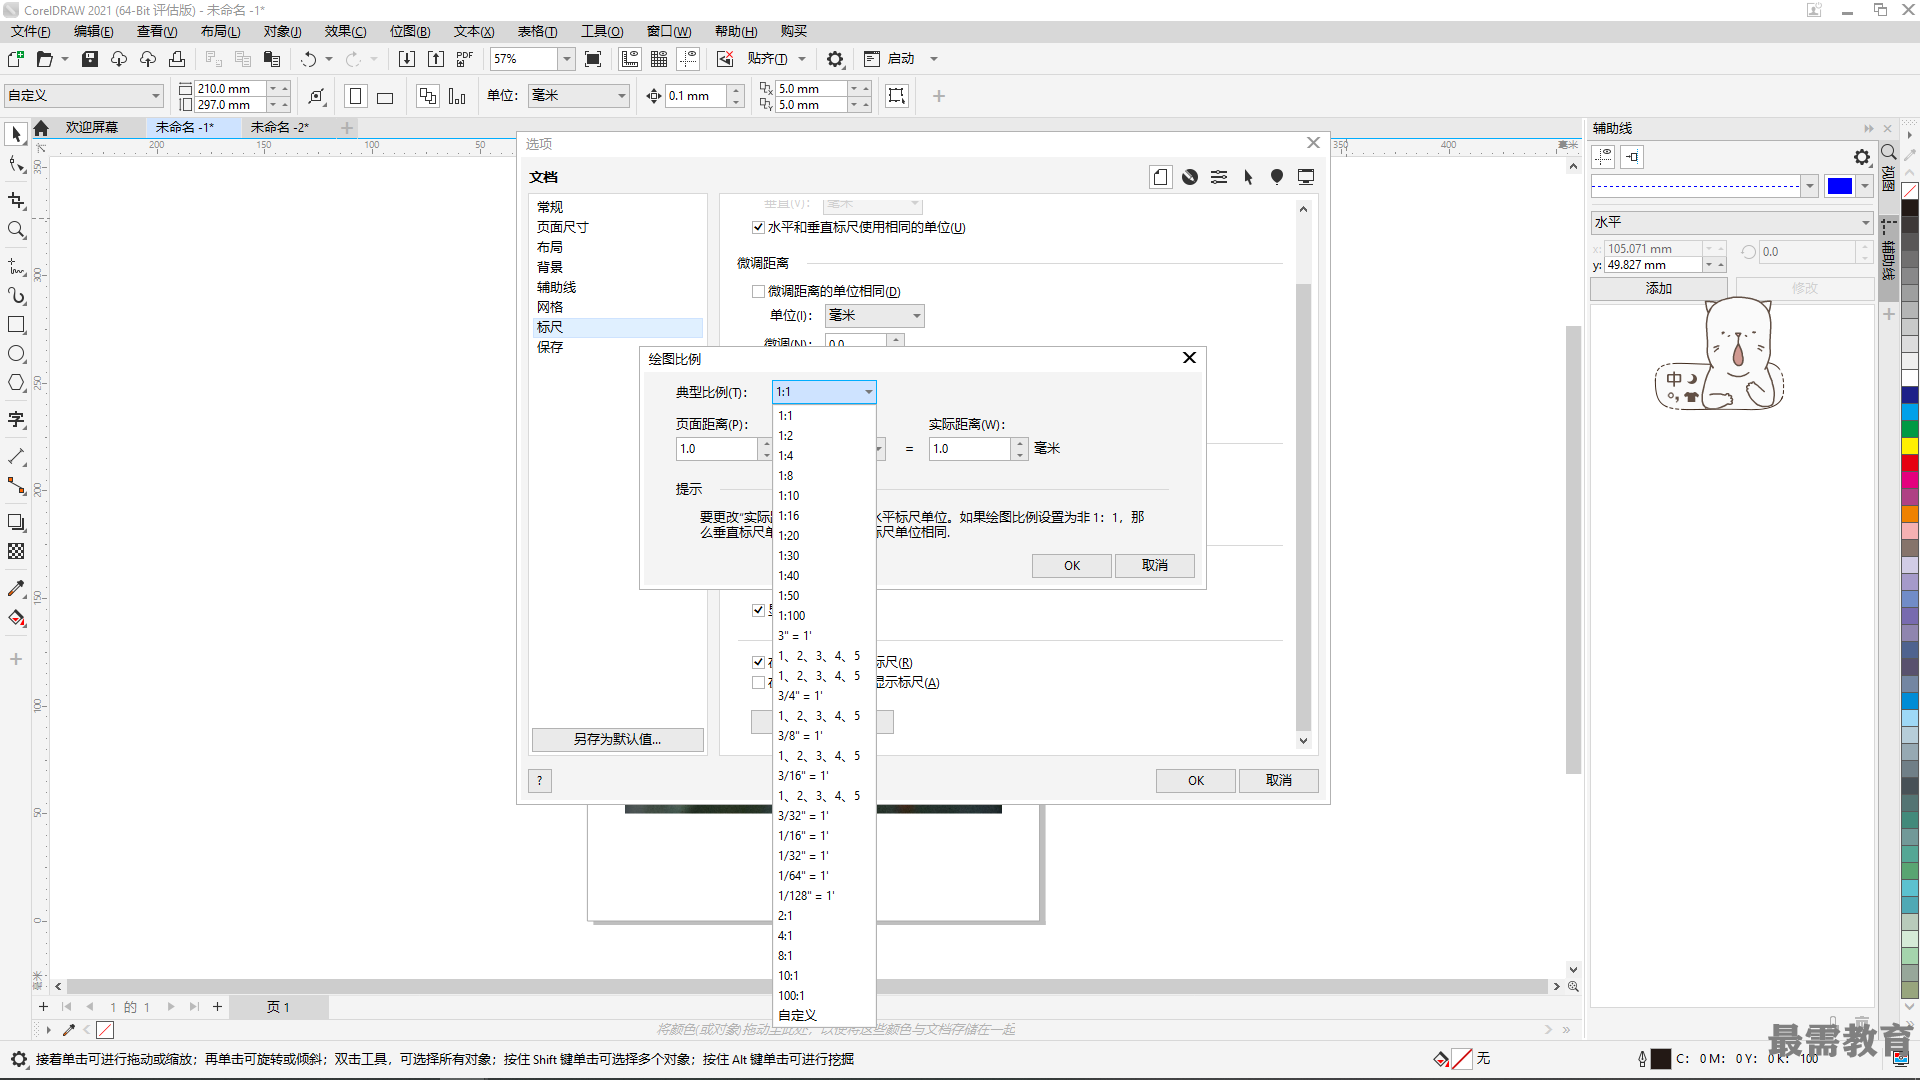This screenshot has width=1920, height=1080.
Task: Select the Ellipse tool
Action: (x=16, y=354)
